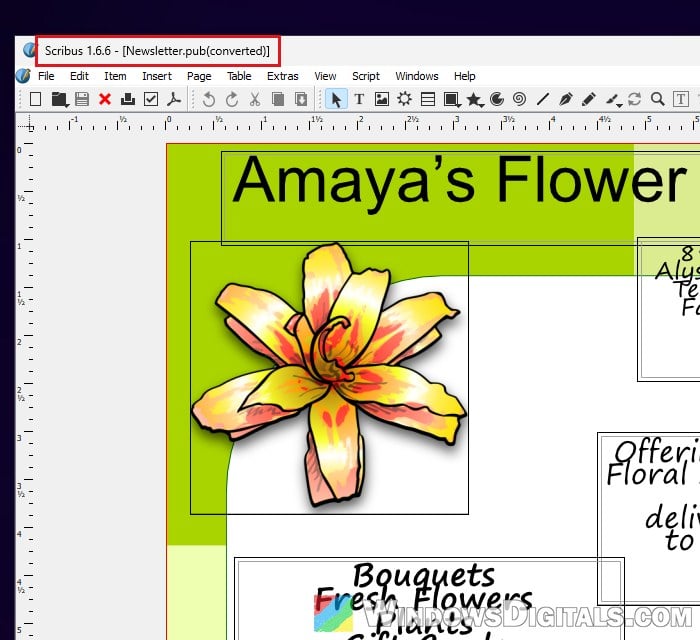The width and height of the screenshot is (700, 640).
Task: Select the lily flower image frame
Action: point(329,378)
